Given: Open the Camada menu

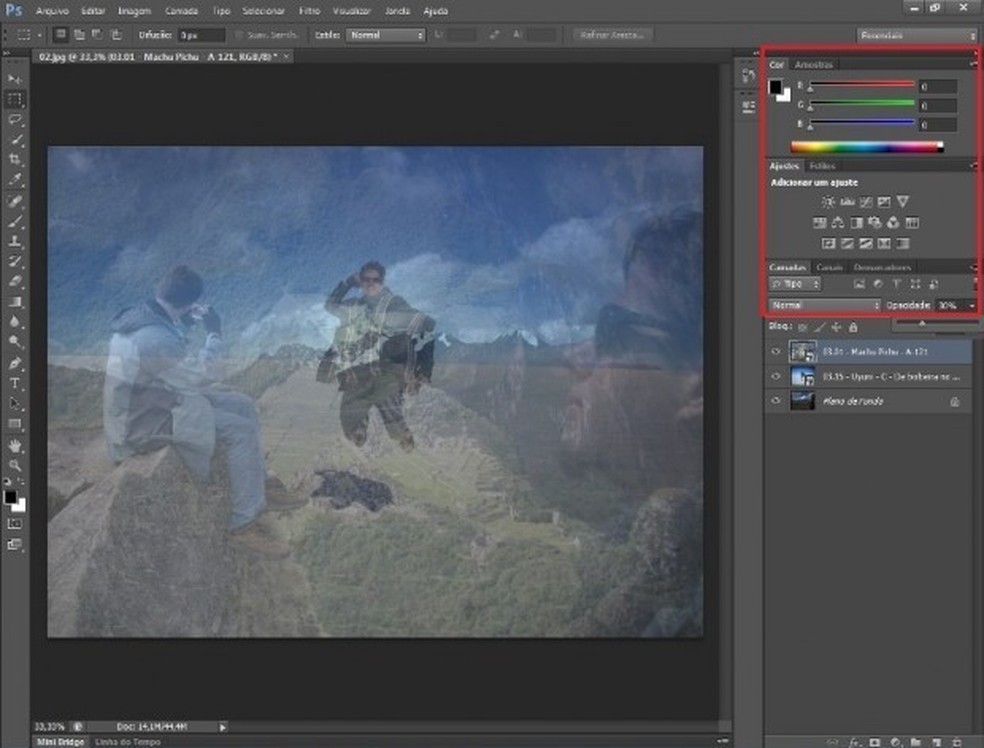Looking at the screenshot, I should coord(181,11).
